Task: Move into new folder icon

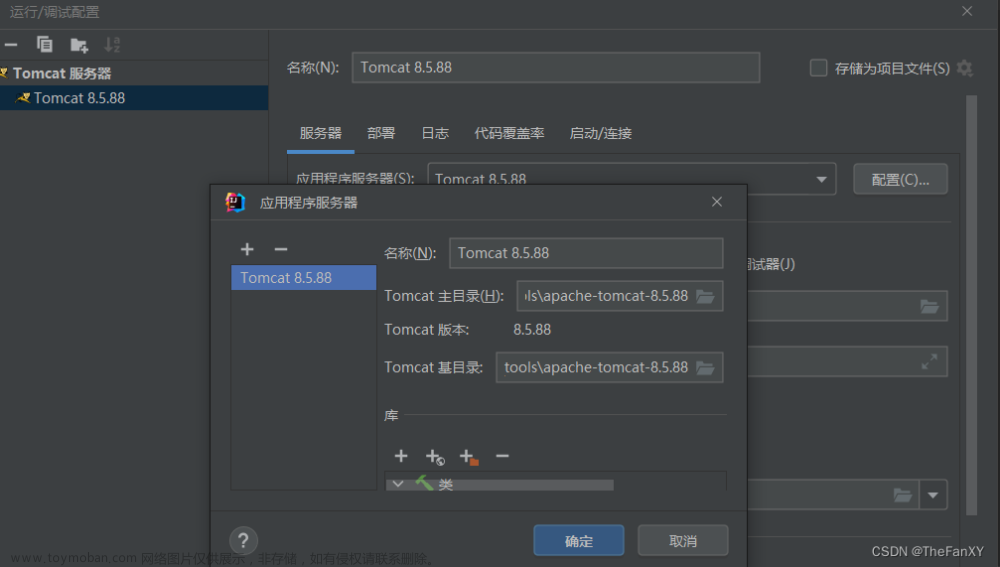Action: coord(79,45)
